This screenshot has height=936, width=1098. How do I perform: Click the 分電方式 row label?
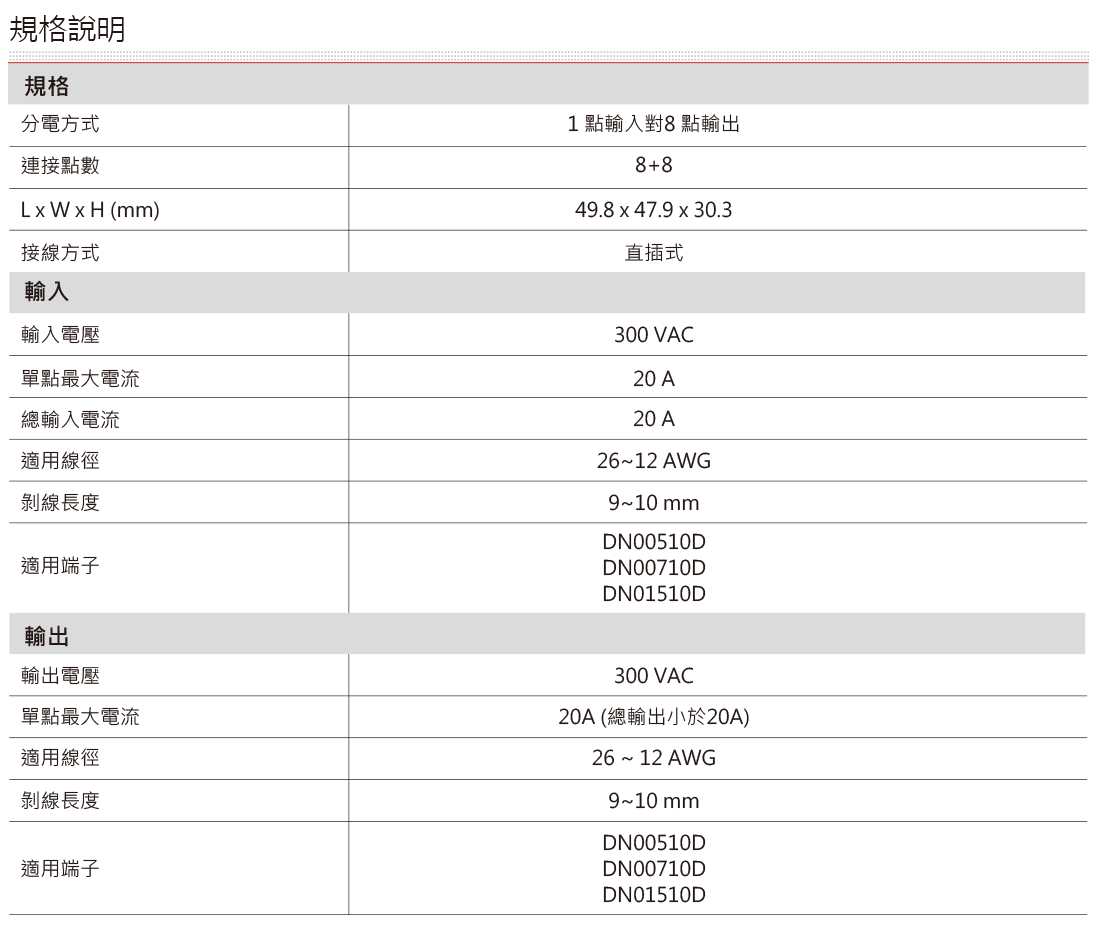(60, 126)
